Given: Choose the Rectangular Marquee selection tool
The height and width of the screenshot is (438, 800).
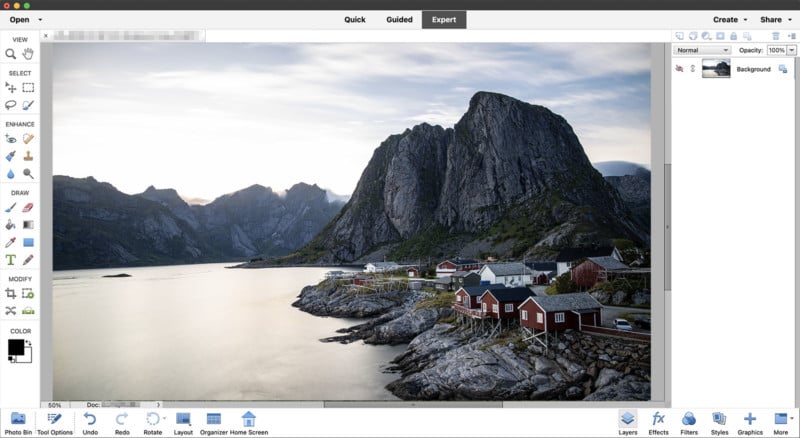Looking at the screenshot, I should [x=28, y=88].
